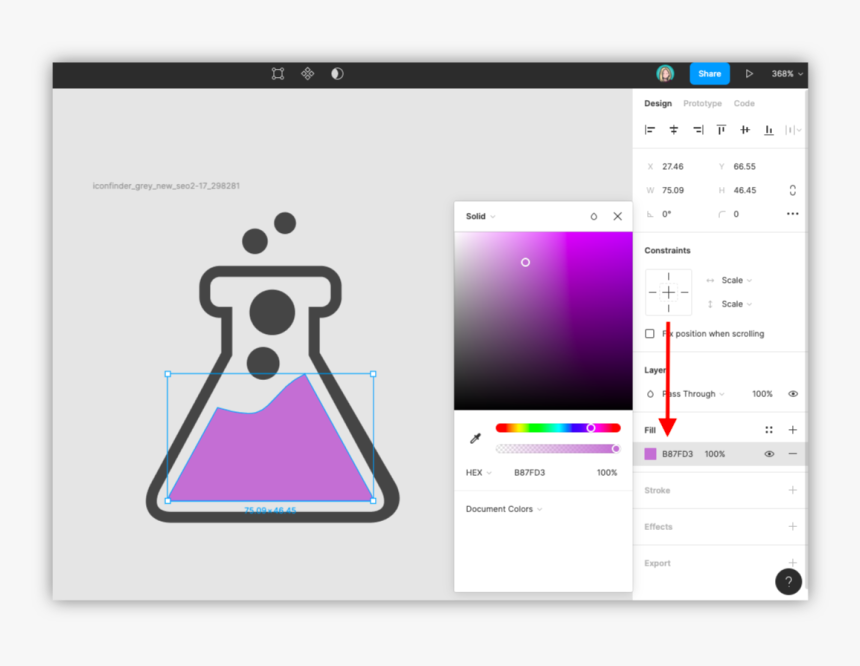860x666 pixels.
Task: Click the blue Share button
Action: [x=709, y=74]
